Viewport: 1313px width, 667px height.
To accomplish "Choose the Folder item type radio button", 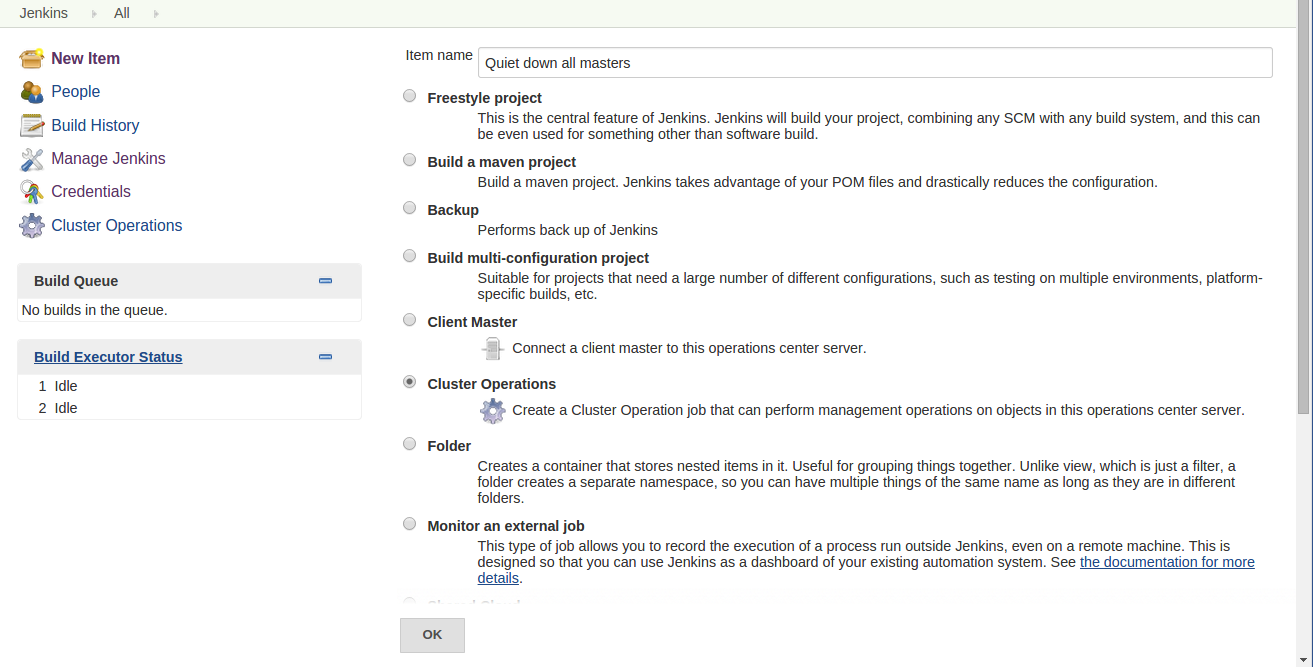I will (409, 444).
